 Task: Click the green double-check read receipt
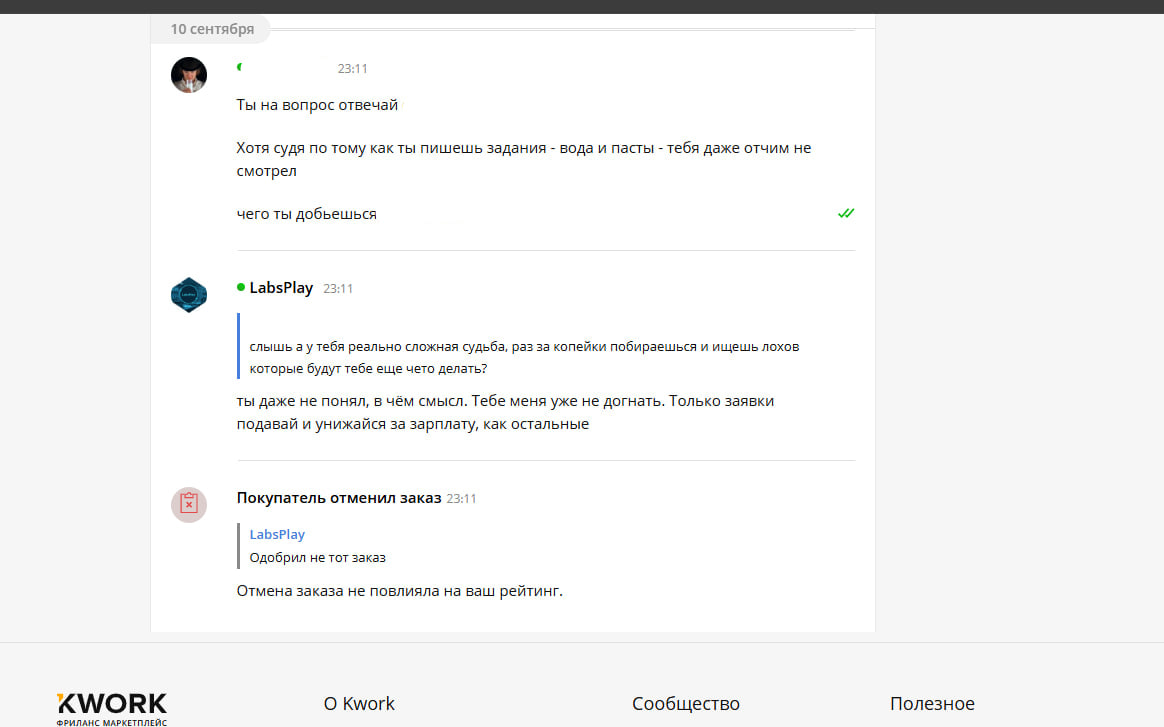point(846,213)
